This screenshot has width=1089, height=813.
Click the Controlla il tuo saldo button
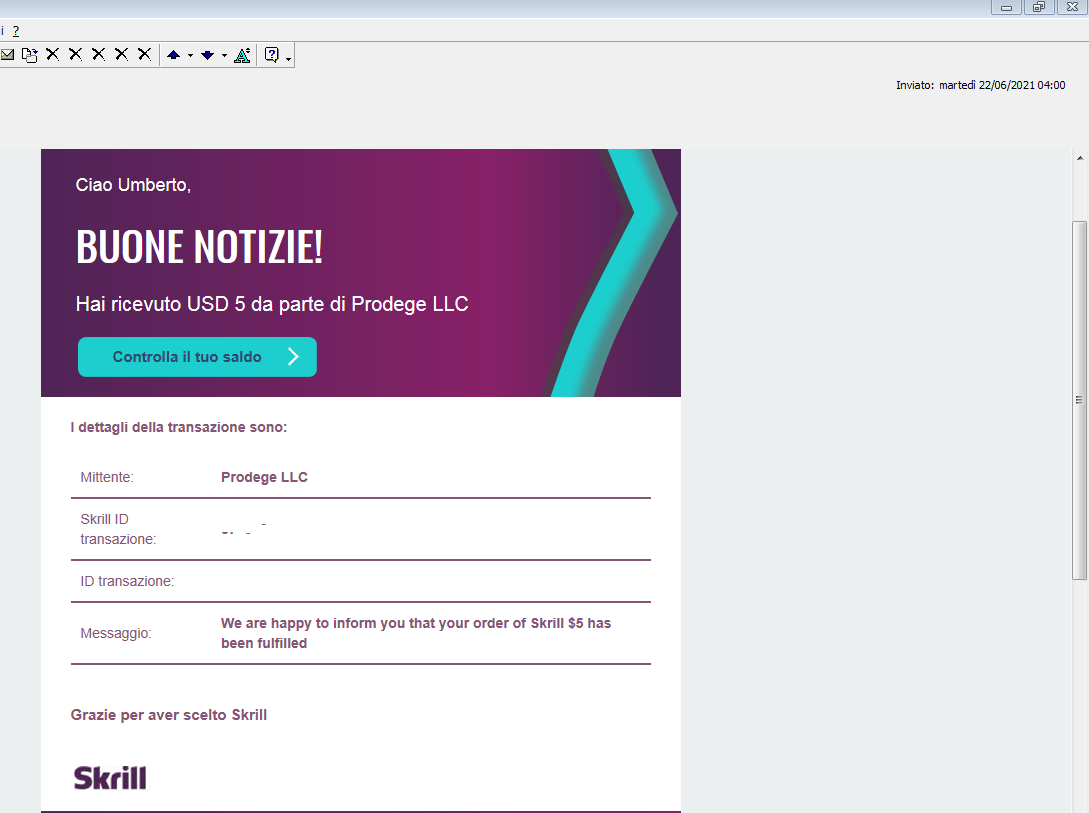point(197,357)
